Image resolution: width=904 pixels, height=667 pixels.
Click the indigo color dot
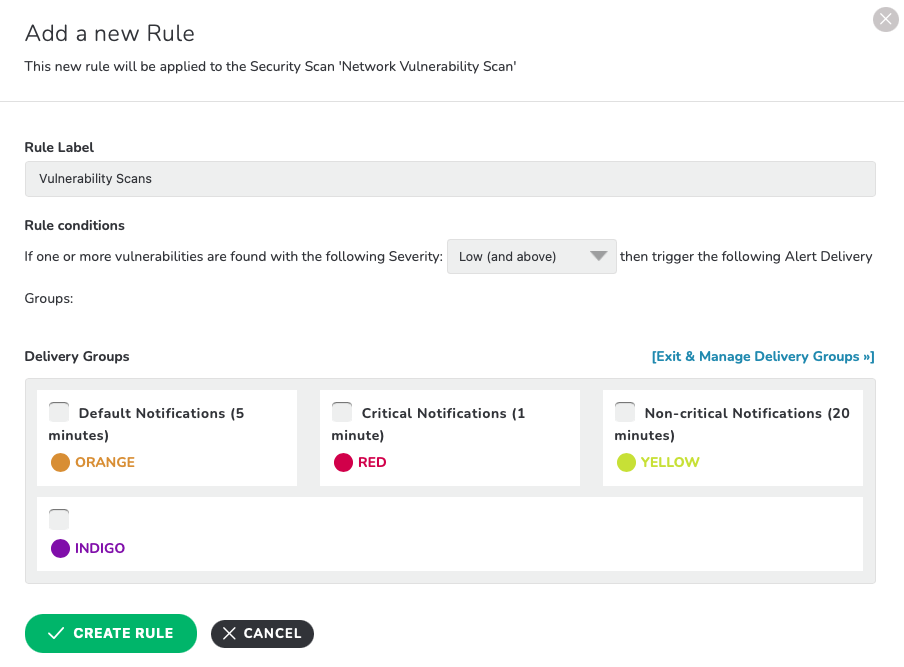[60, 548]
